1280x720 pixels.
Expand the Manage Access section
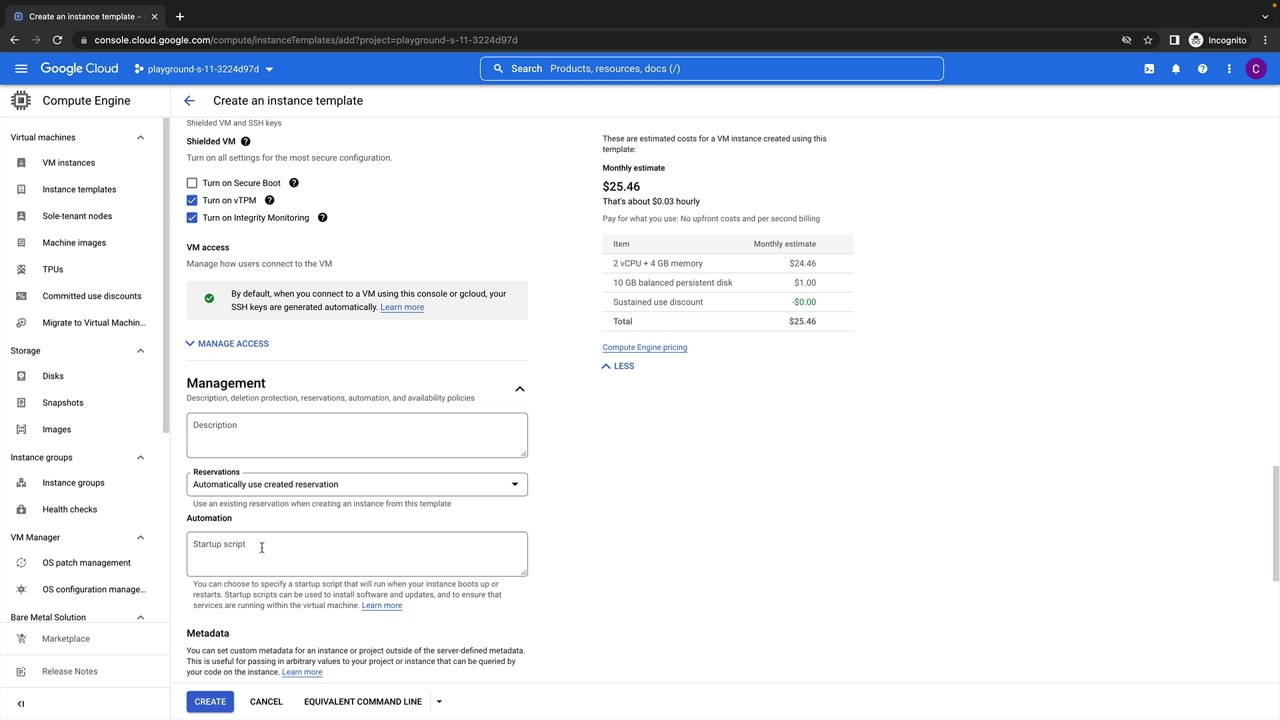pos(228,344)
